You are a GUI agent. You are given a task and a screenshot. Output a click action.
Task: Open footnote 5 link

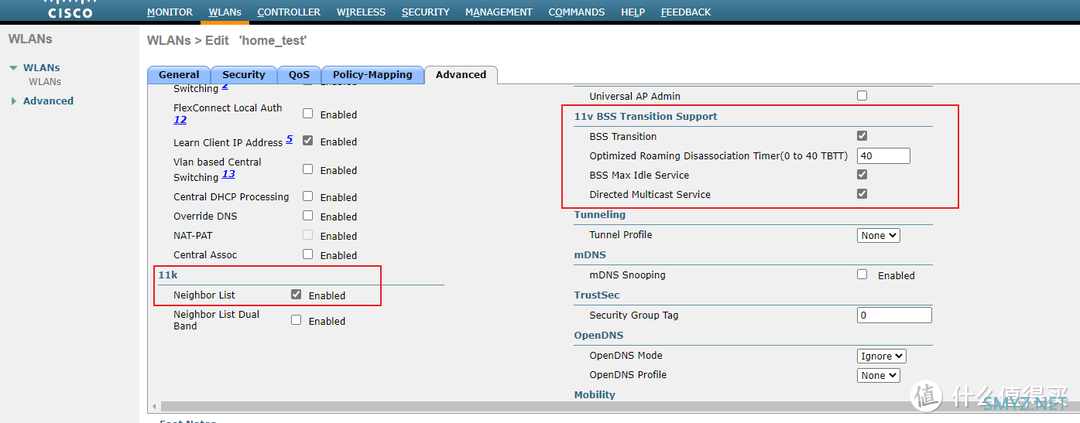click(289, 138)
